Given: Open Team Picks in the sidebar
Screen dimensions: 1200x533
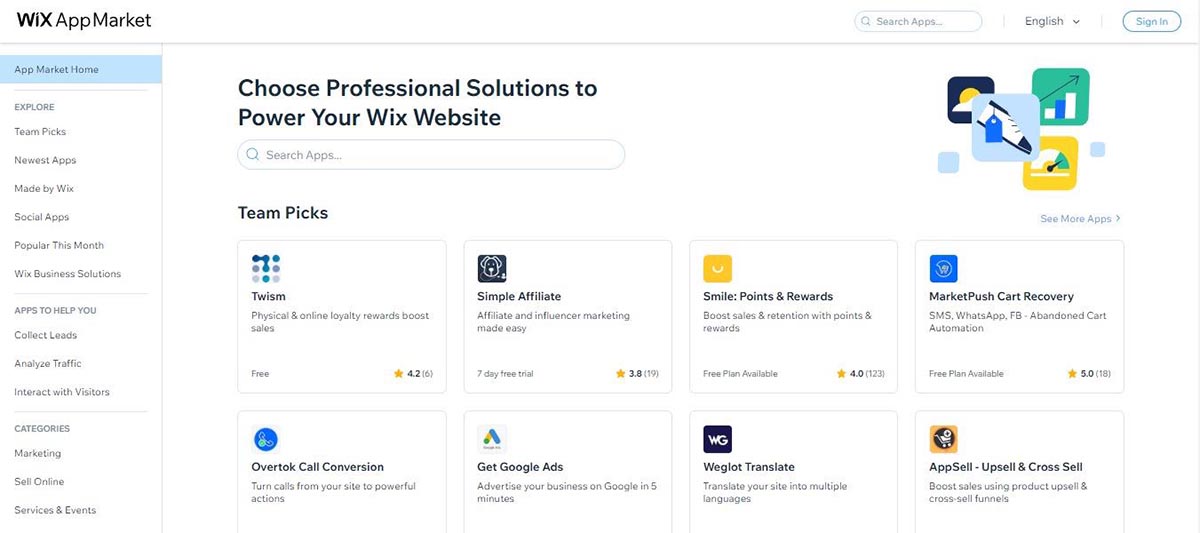Looking at the screenshot, I should click(x=40, y=132).
